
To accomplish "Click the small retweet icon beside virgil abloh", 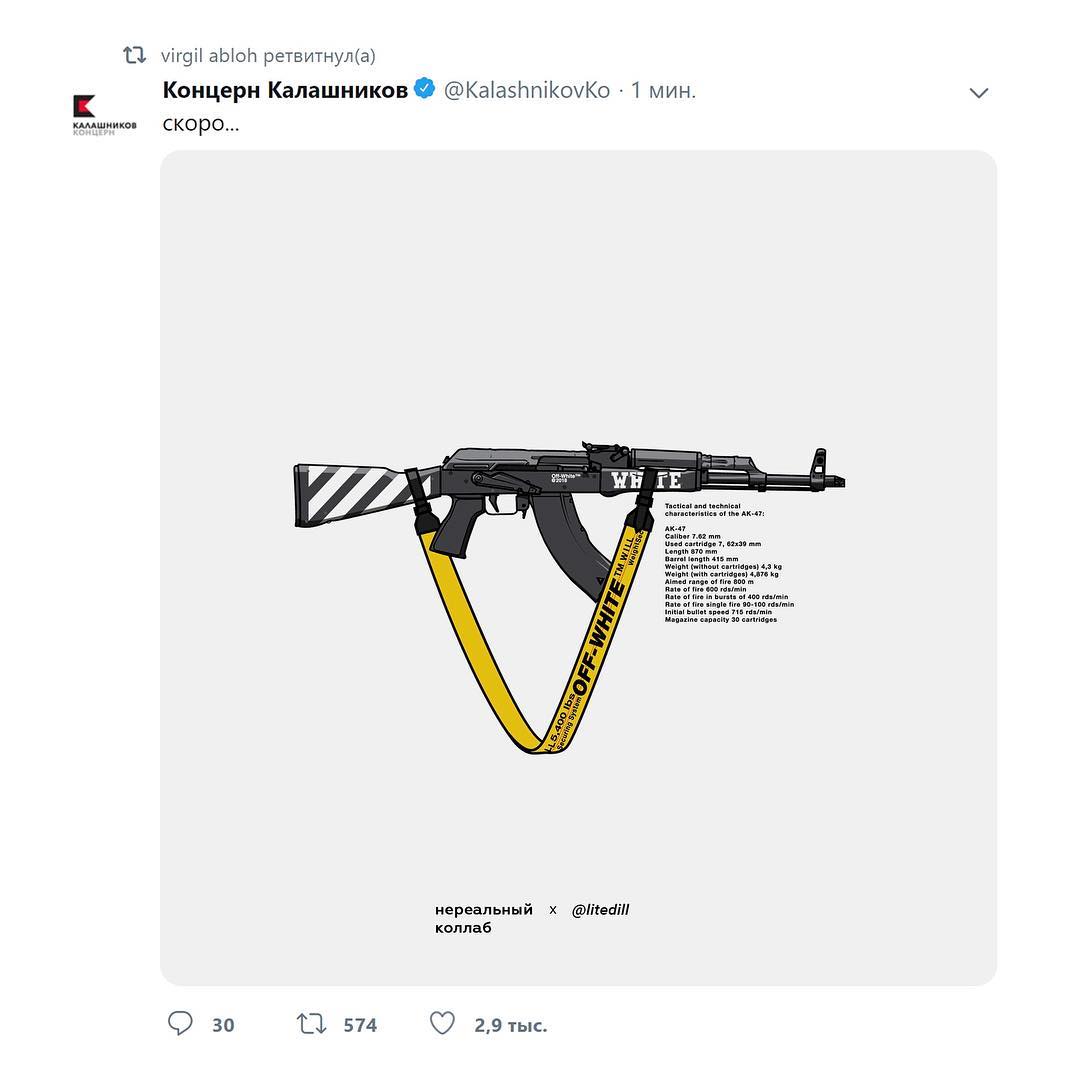I will click(x=134, y=55).
